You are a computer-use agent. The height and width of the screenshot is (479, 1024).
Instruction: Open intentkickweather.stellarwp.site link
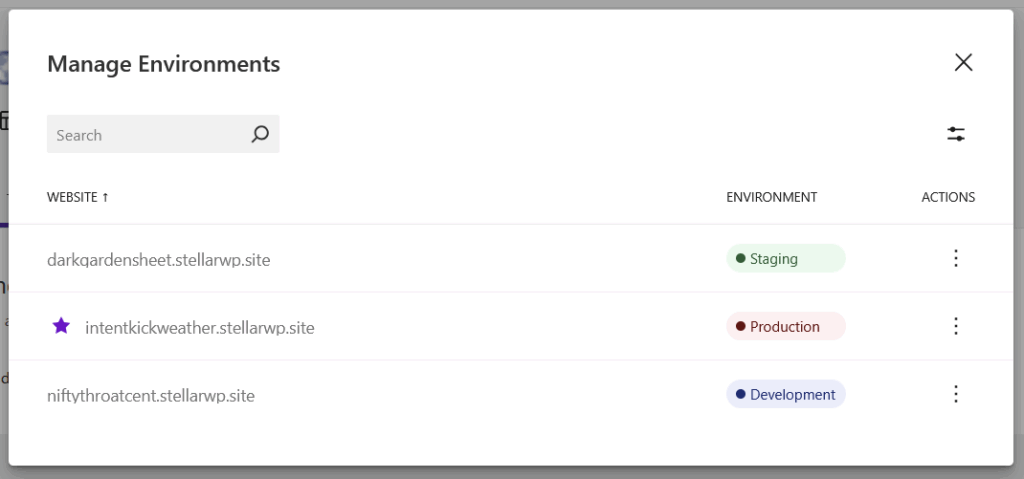(200, 327)
